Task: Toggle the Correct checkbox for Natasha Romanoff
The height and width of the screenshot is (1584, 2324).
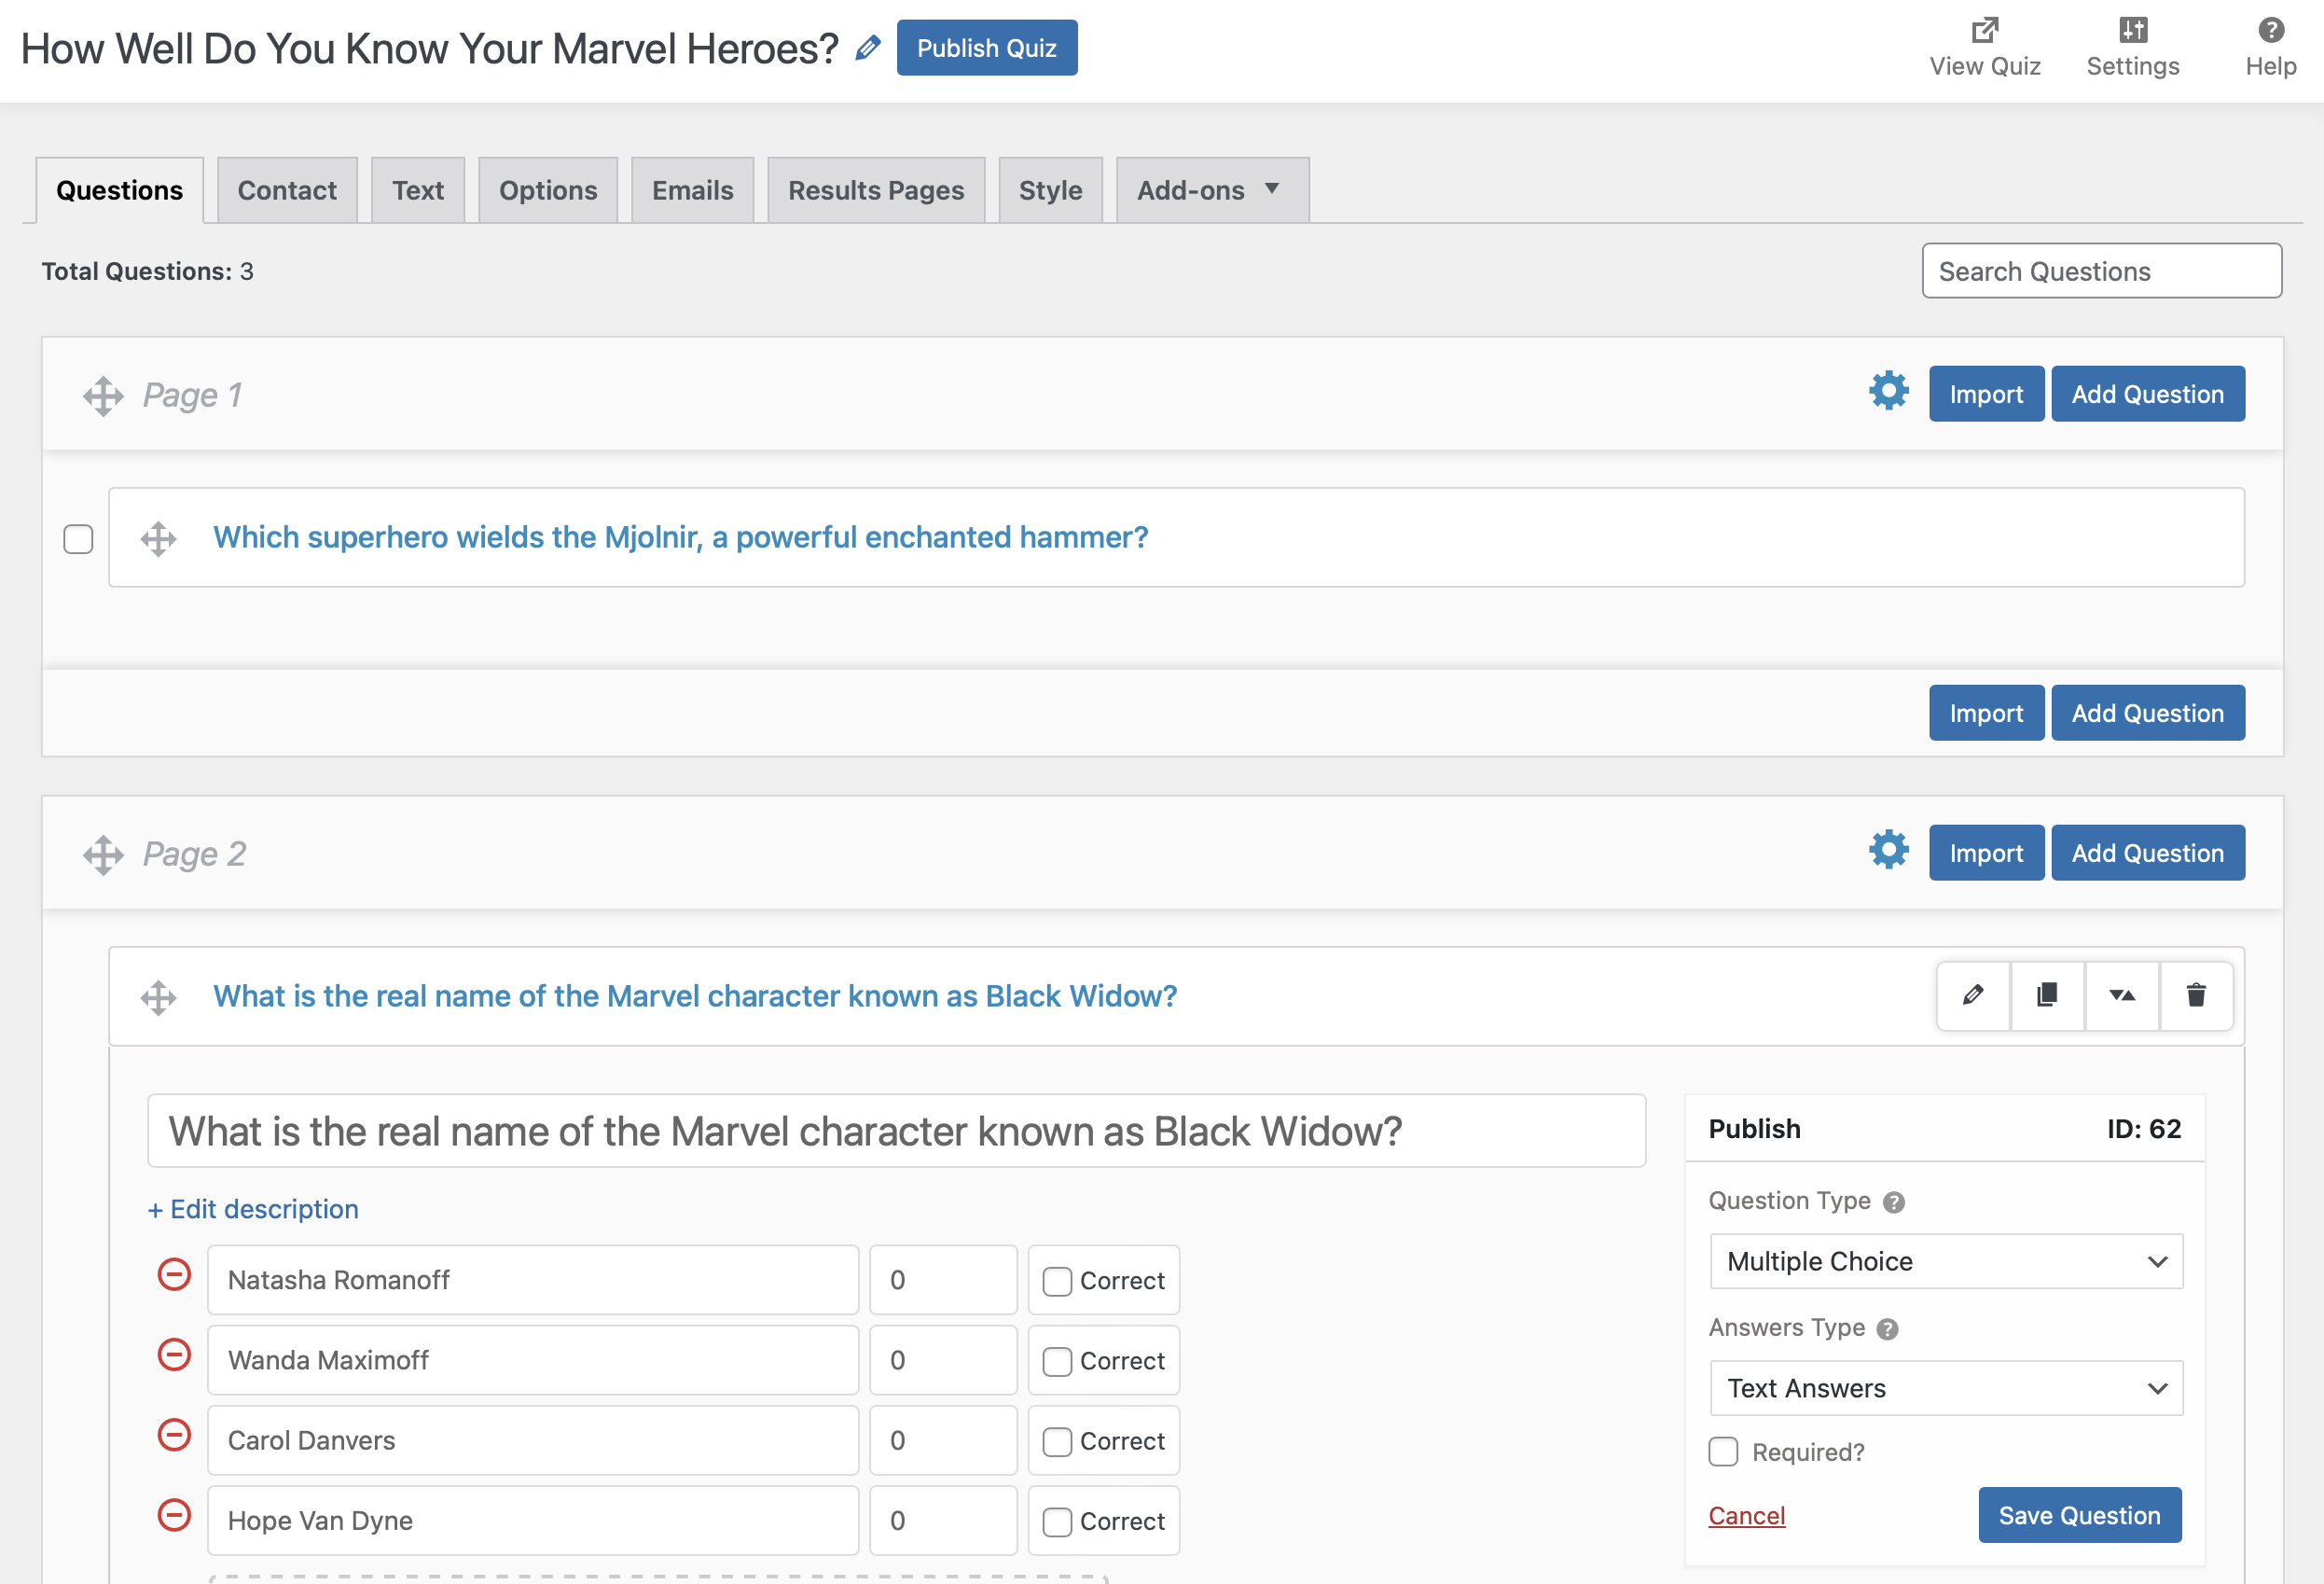Action: tap(1056, 1280)
